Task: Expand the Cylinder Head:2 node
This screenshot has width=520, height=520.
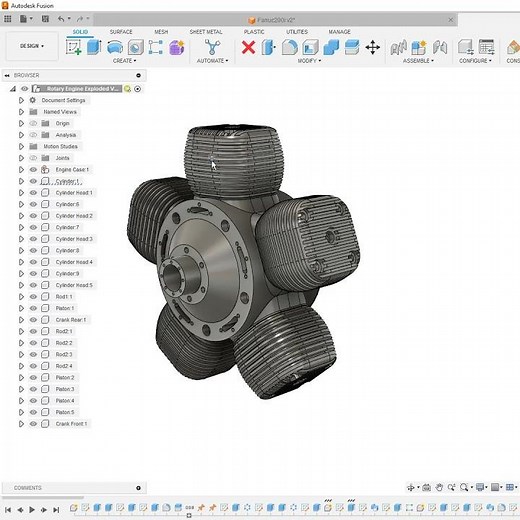Action: 21,216
